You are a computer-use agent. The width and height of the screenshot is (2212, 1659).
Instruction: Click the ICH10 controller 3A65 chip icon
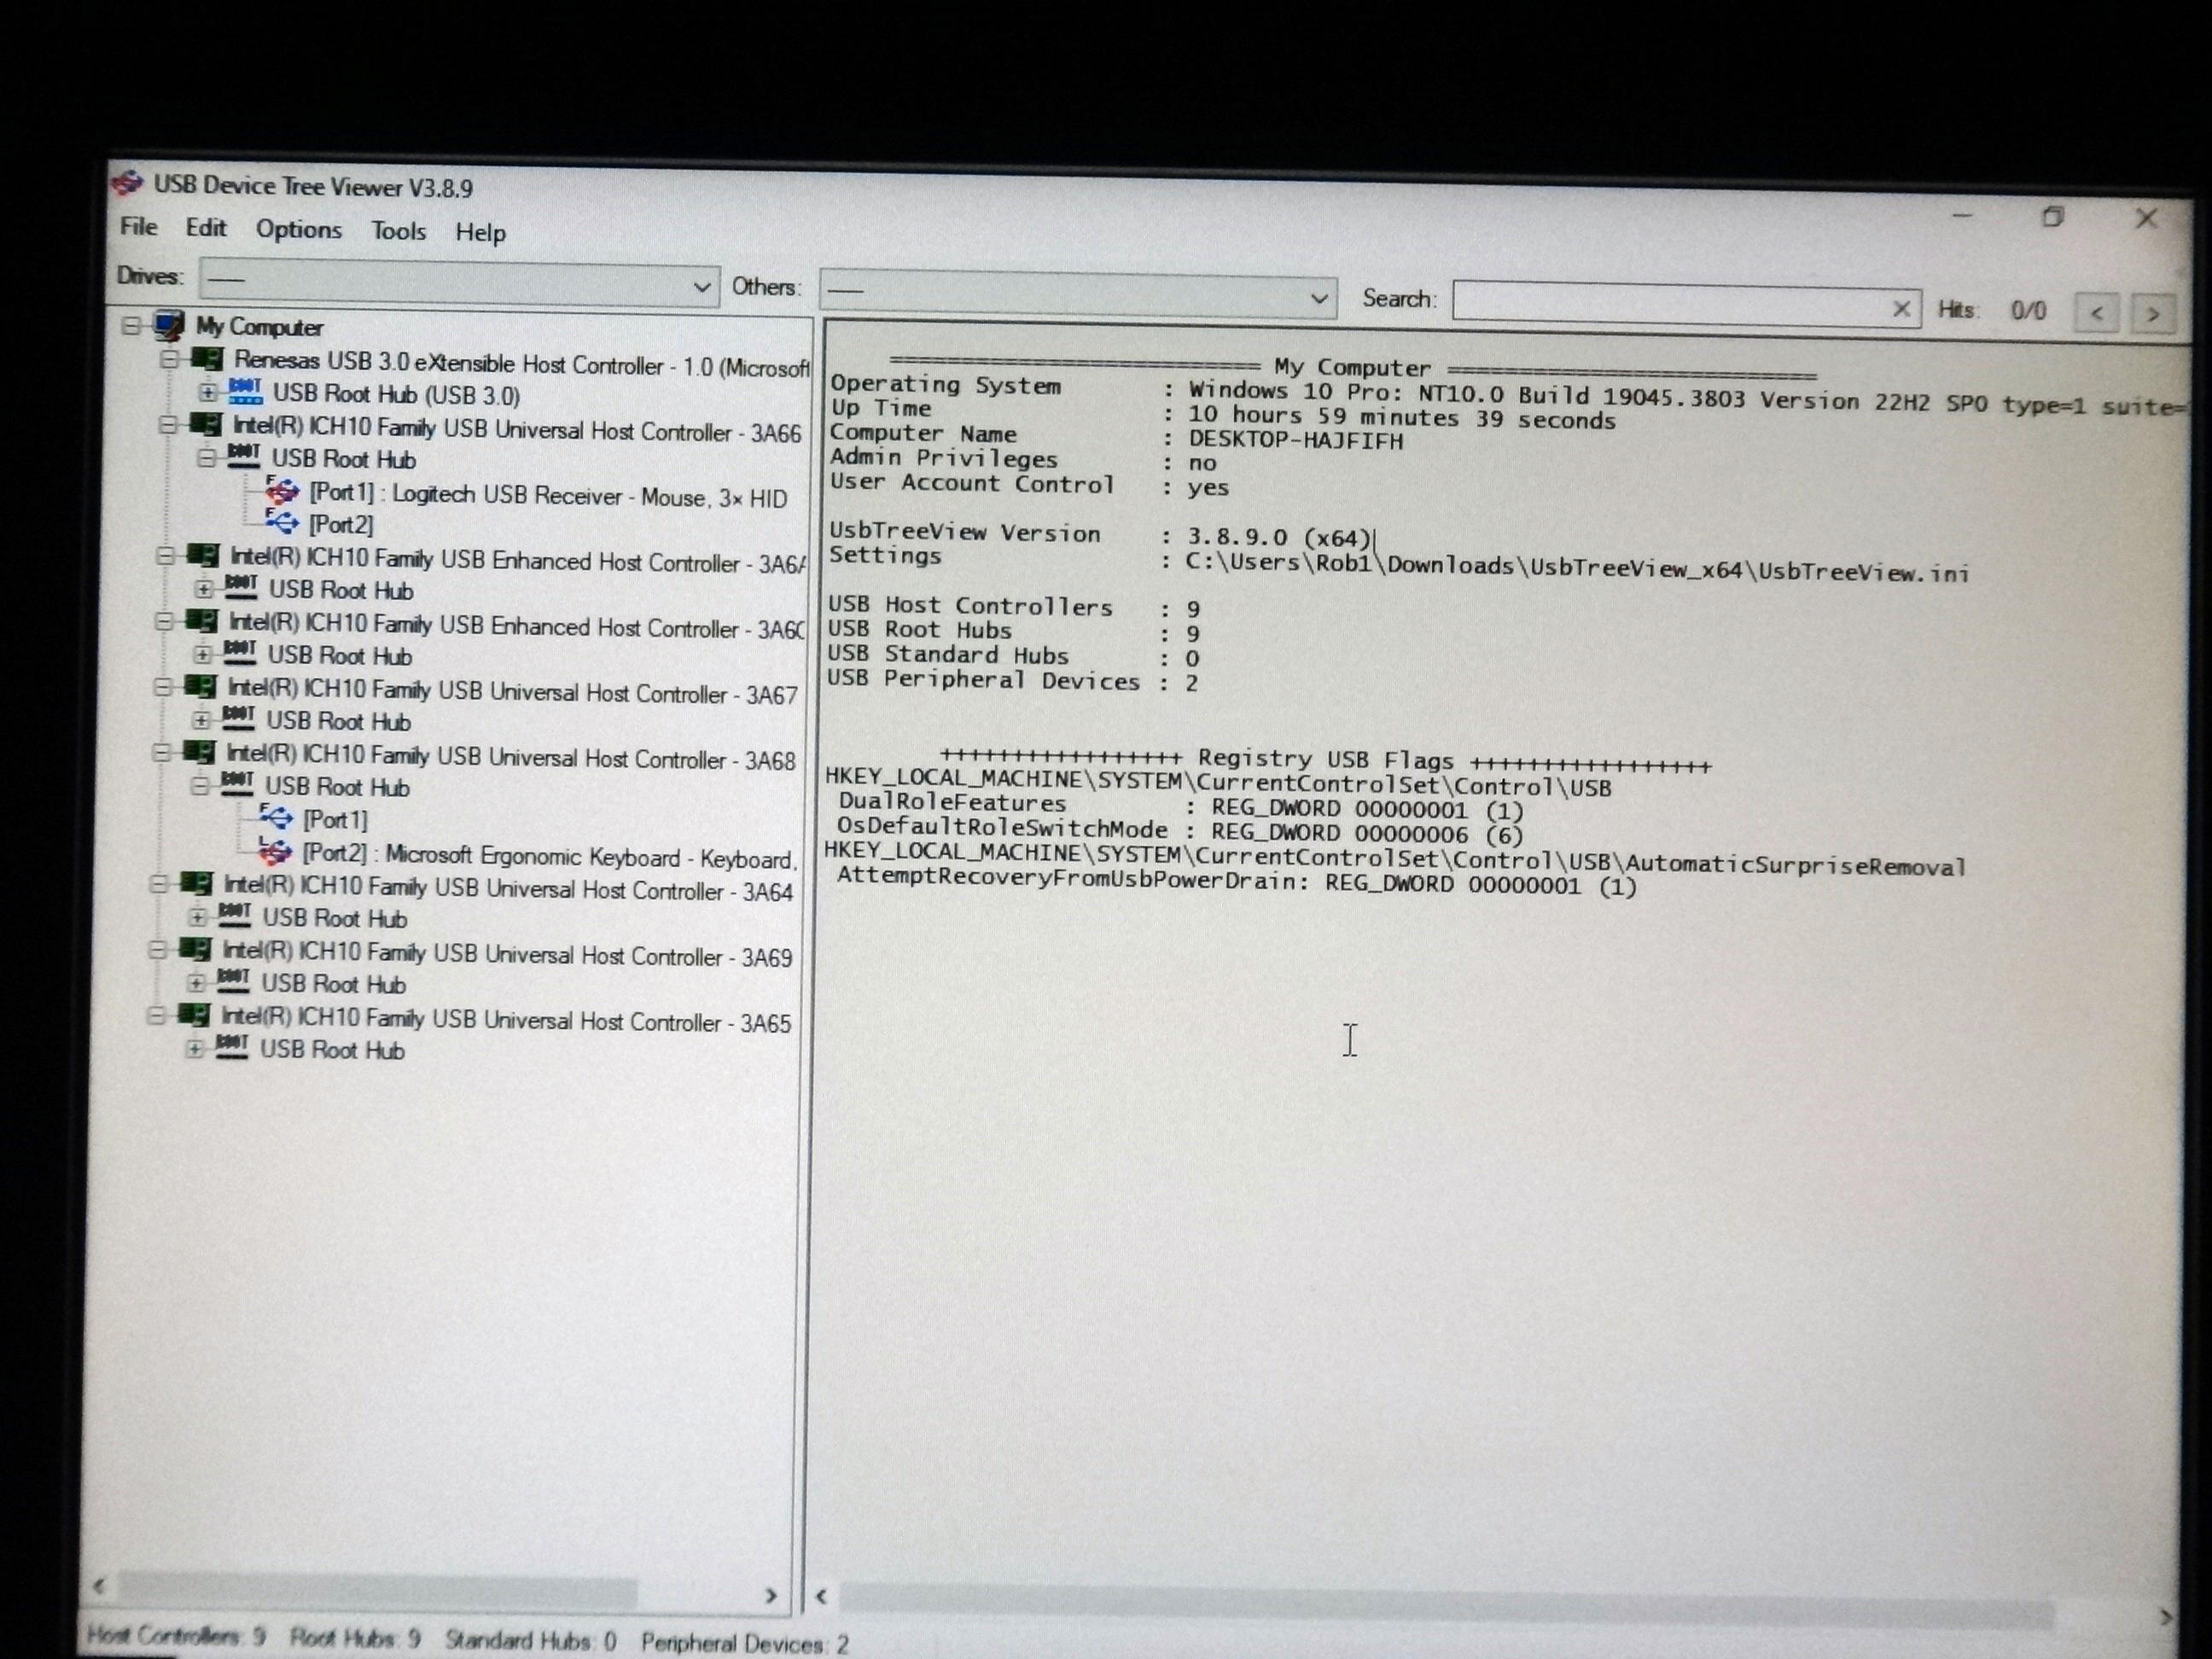[193, 1014]
